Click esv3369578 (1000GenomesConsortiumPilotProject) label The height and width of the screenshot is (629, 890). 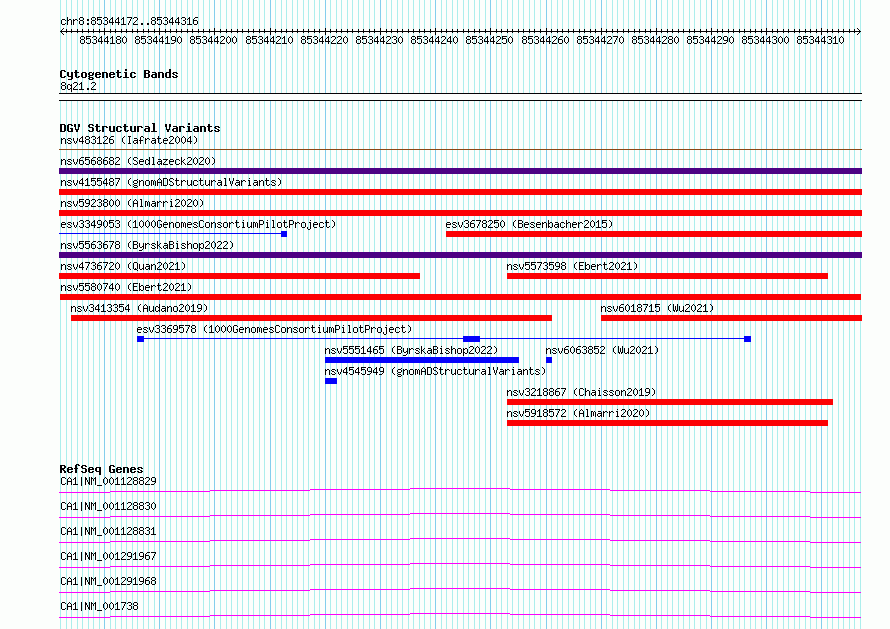(x=274, y=329)
